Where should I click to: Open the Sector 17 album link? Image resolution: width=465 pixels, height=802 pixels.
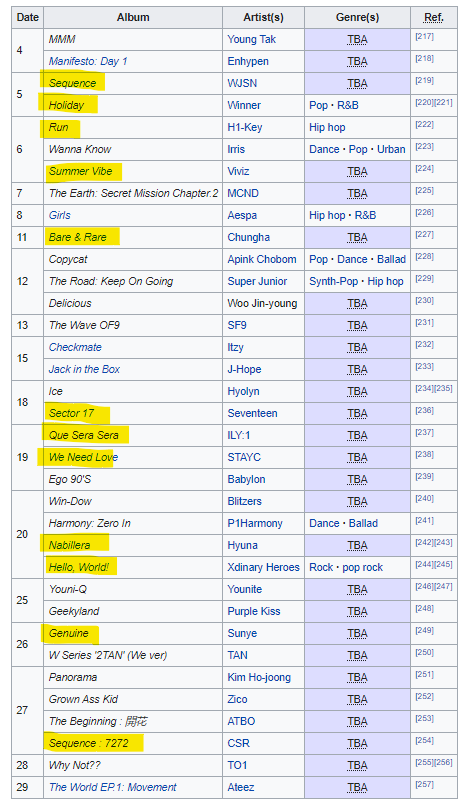[x=71, y=413]
